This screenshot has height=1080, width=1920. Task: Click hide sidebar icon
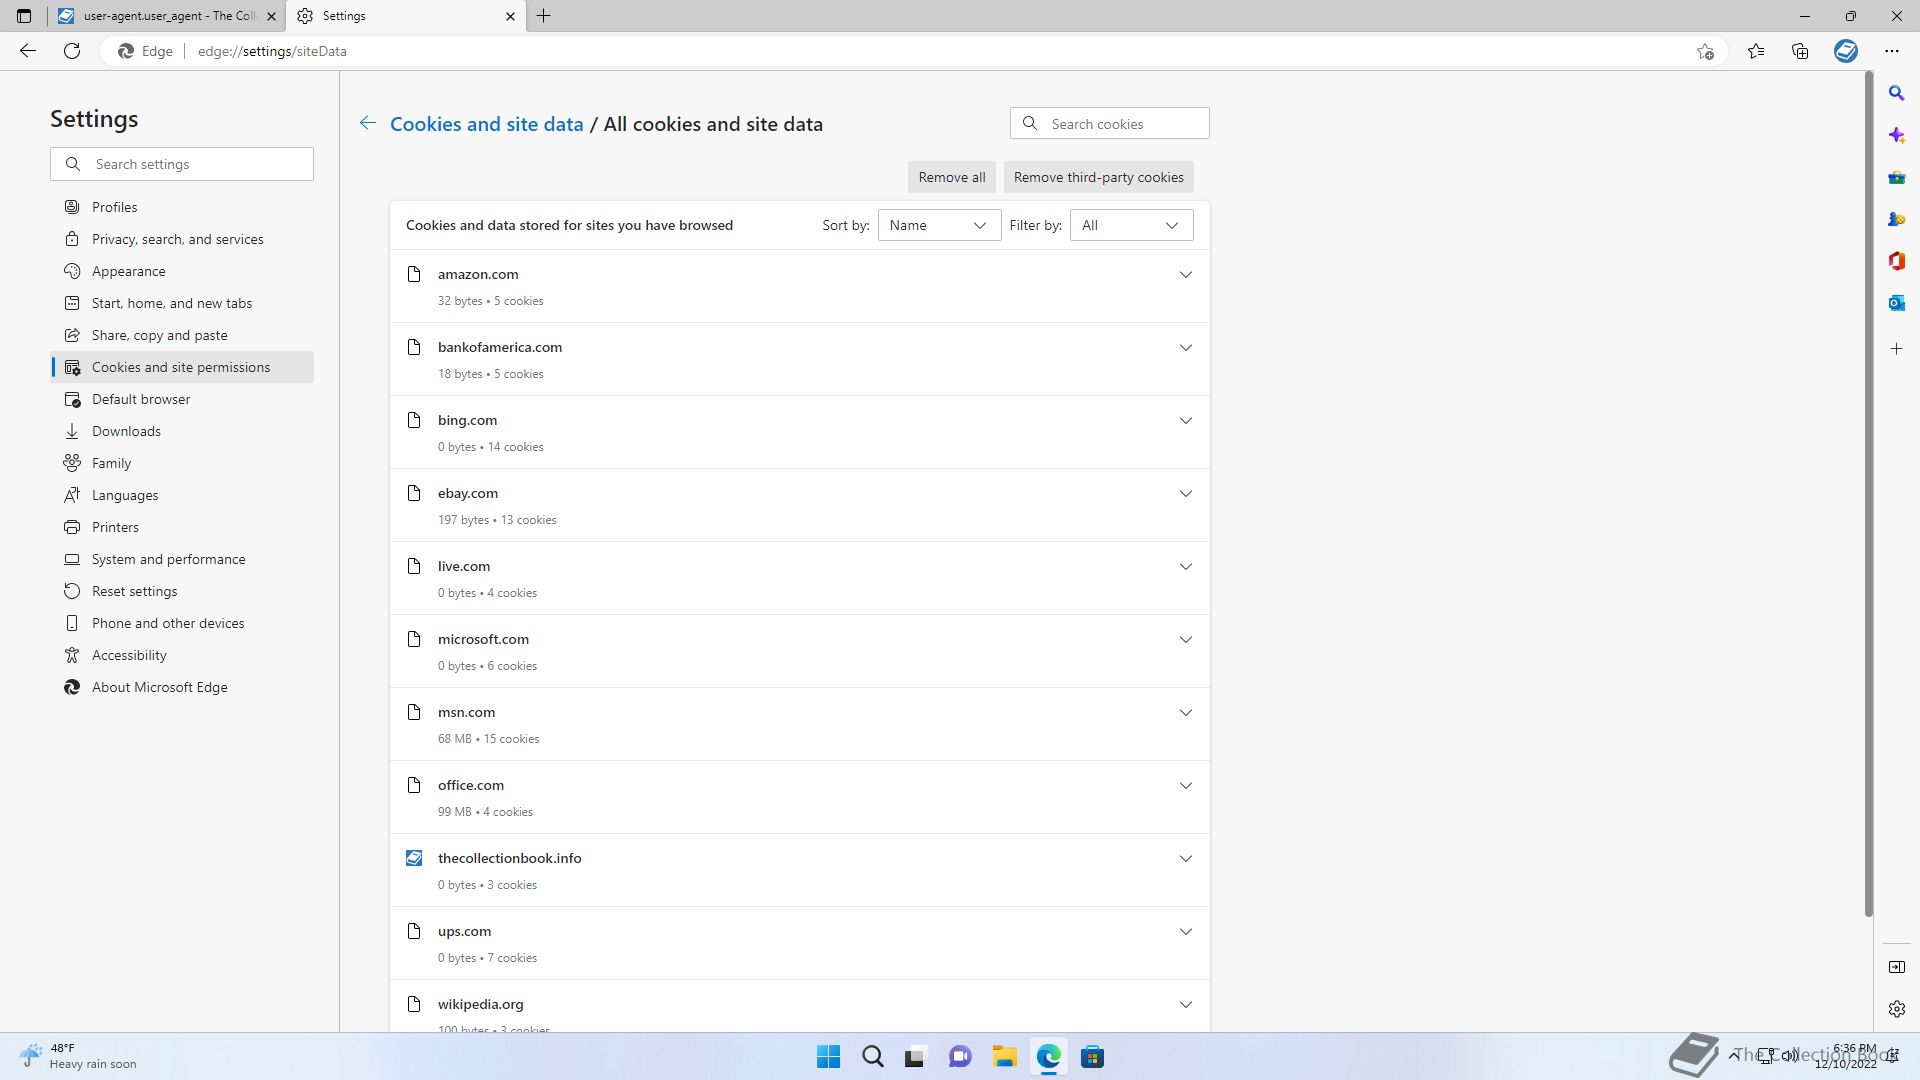[x=1896, y=967]
